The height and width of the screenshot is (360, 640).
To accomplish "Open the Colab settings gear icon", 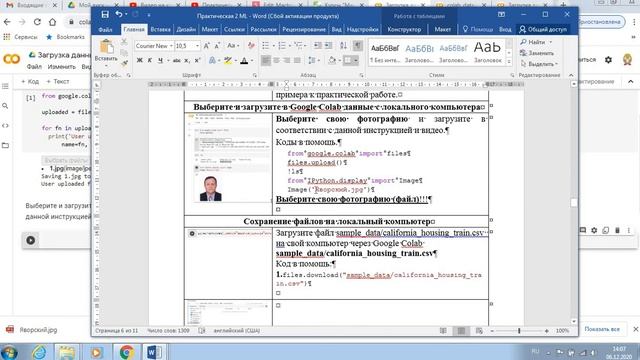I will click(x=608, y=60).
